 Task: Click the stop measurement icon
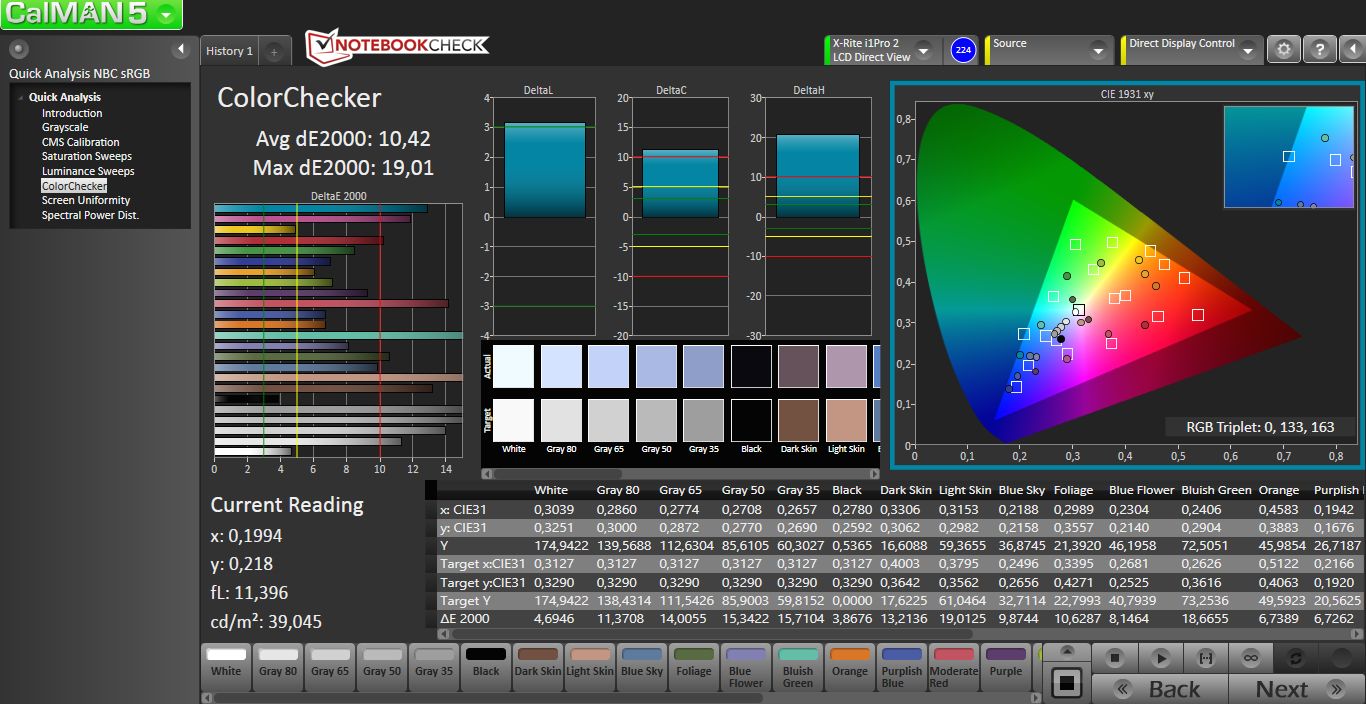pyautogui.click(x=1116, y=658)
